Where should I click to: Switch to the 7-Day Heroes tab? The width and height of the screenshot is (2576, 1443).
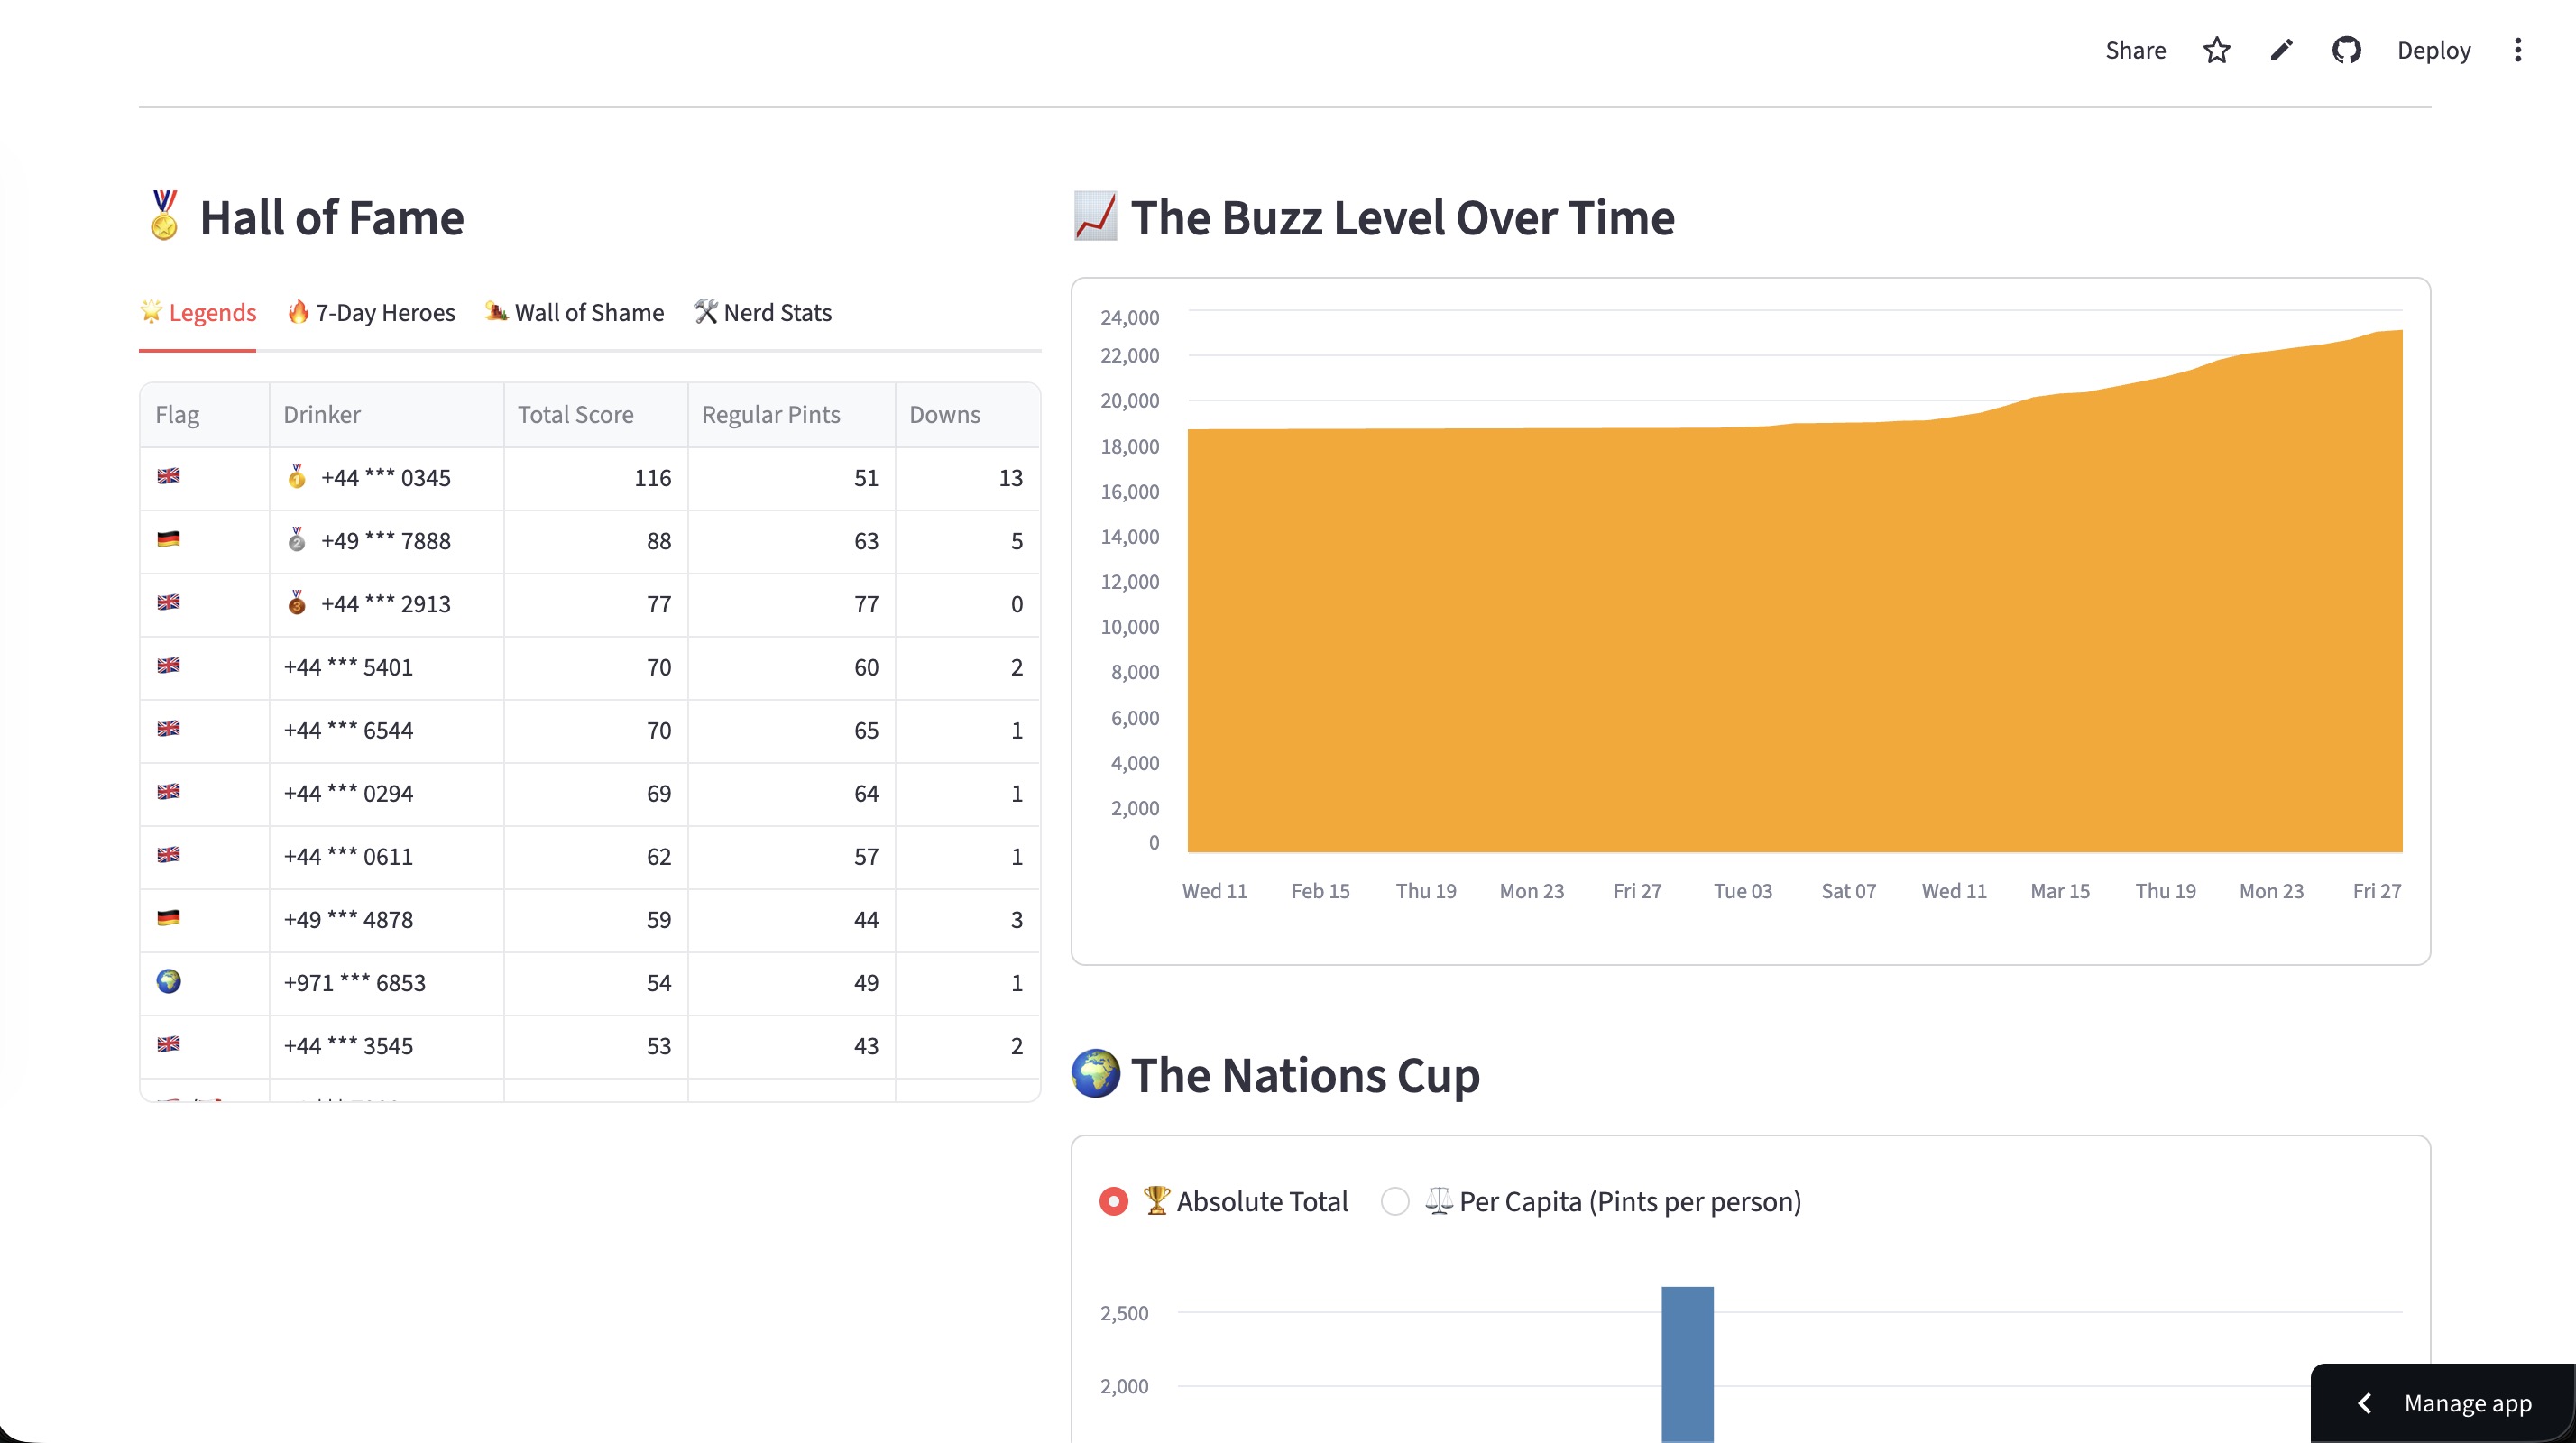tap(371, 313)
